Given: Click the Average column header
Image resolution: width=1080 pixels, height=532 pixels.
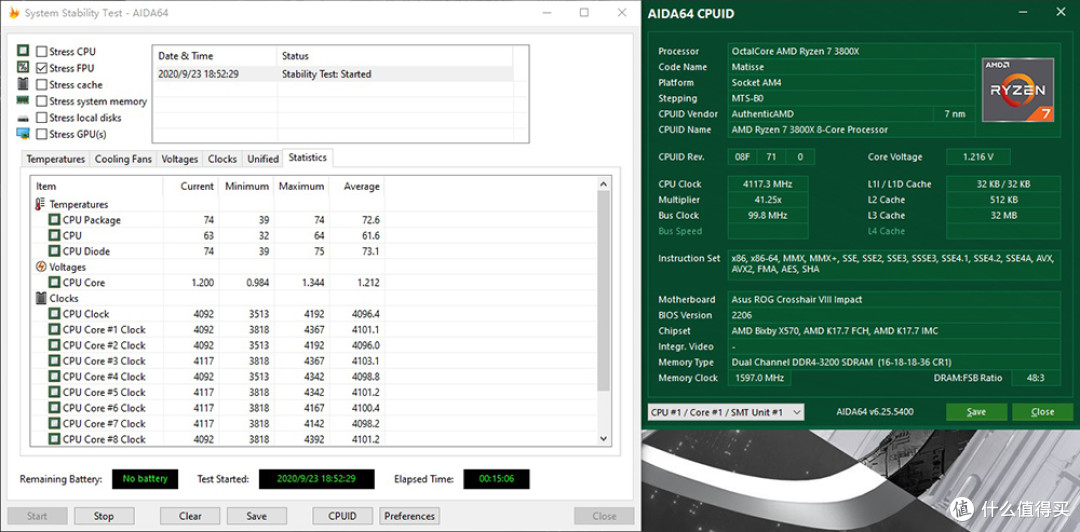Looking at the screenshot, I should pyautogui.click(x=356, y=186).
